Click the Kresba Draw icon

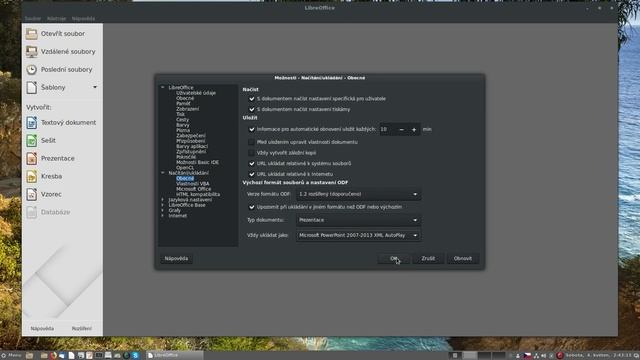coord(31,176)
